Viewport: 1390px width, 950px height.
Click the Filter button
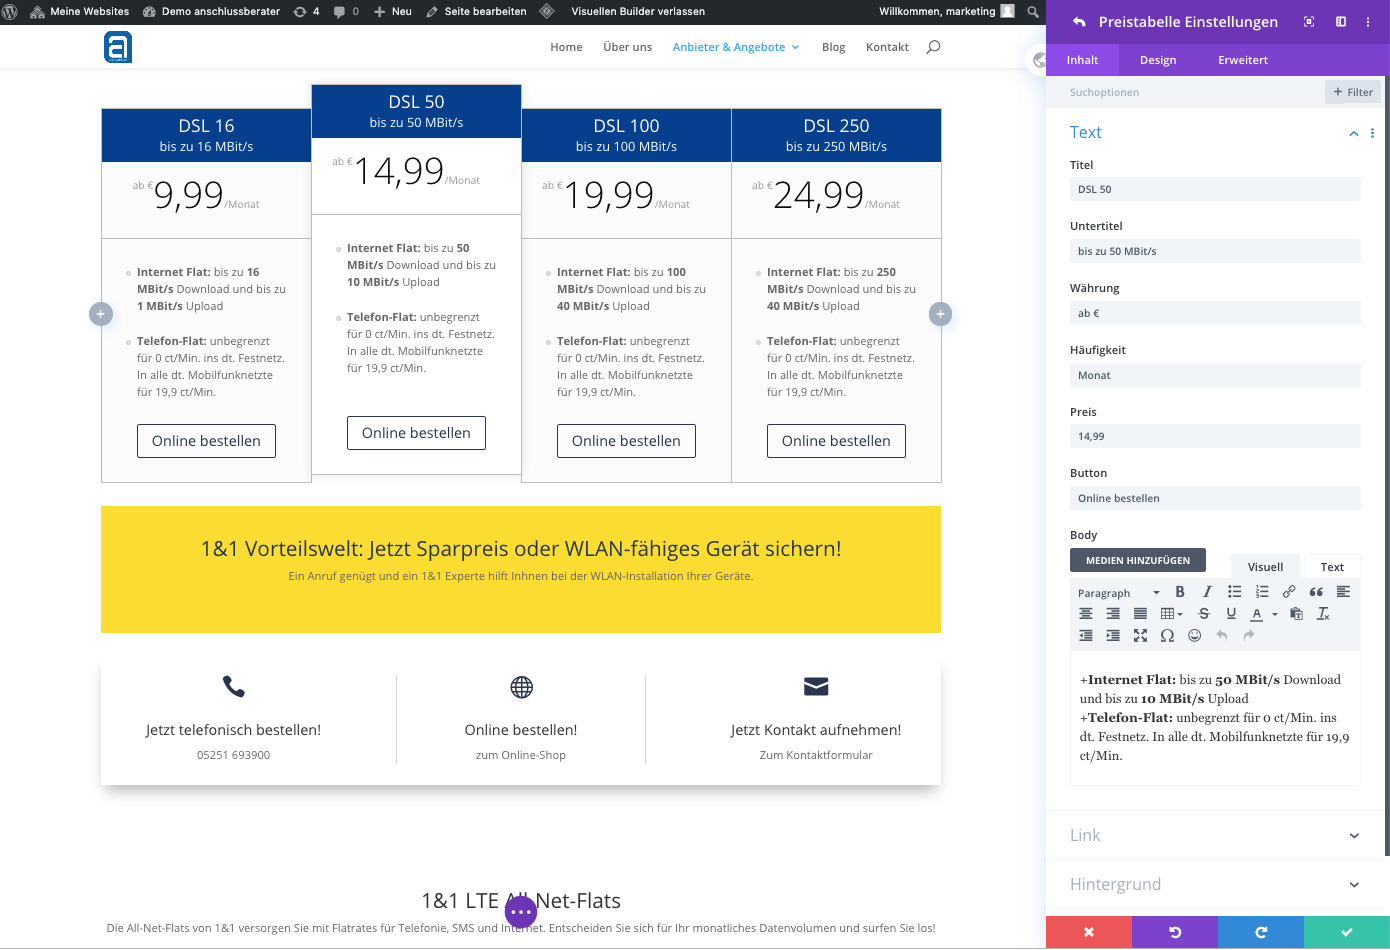[x=1353, y=92]
